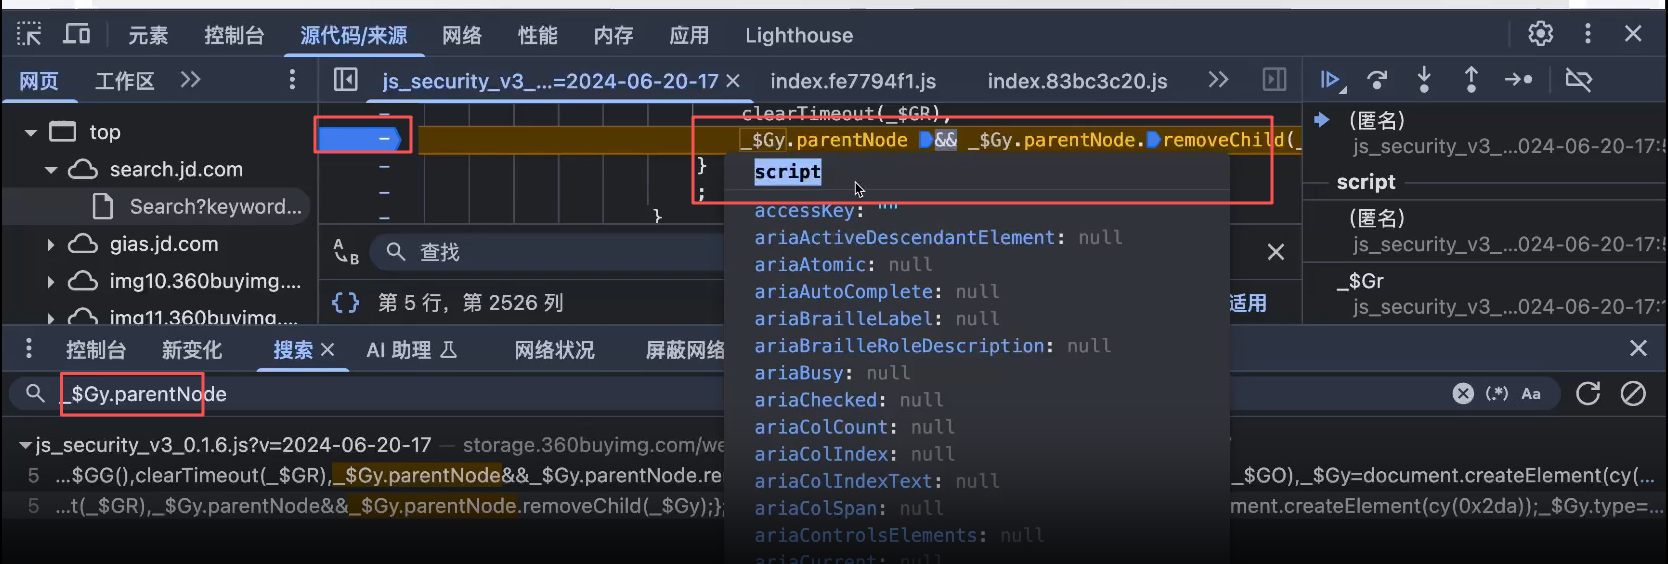The height and width of the screenshot is (564, 1668).
Task: Open the Lighthouse panel tab
Action: click(799, 36)
